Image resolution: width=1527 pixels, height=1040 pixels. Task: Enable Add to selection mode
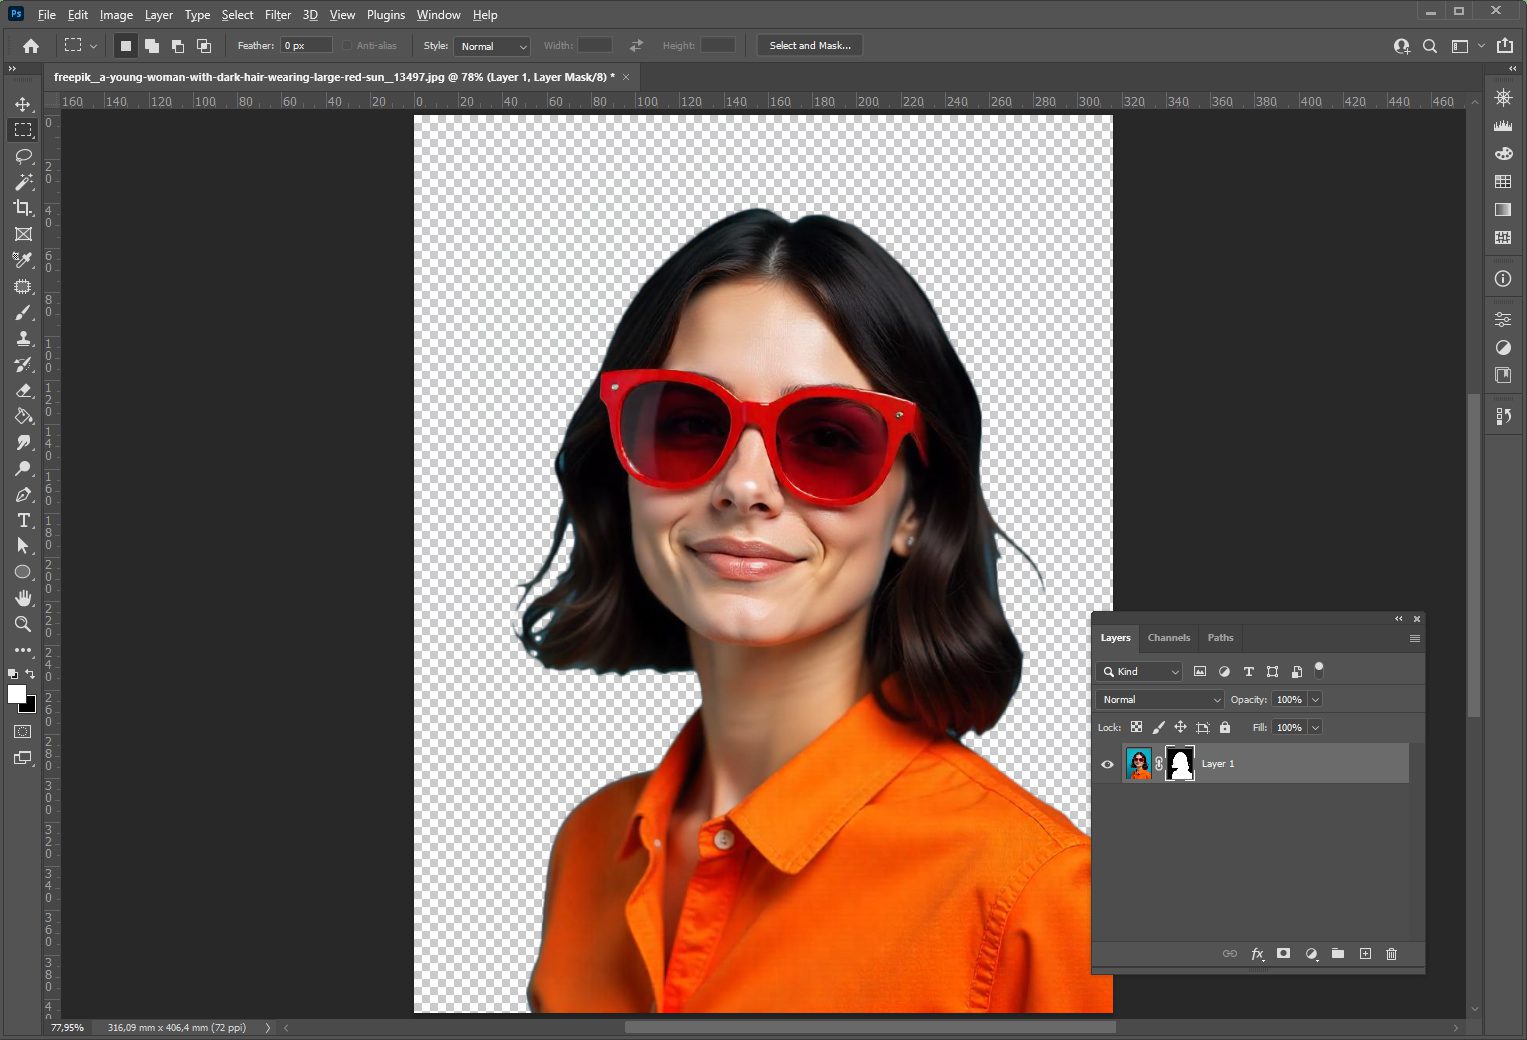(x=152, y=46)
